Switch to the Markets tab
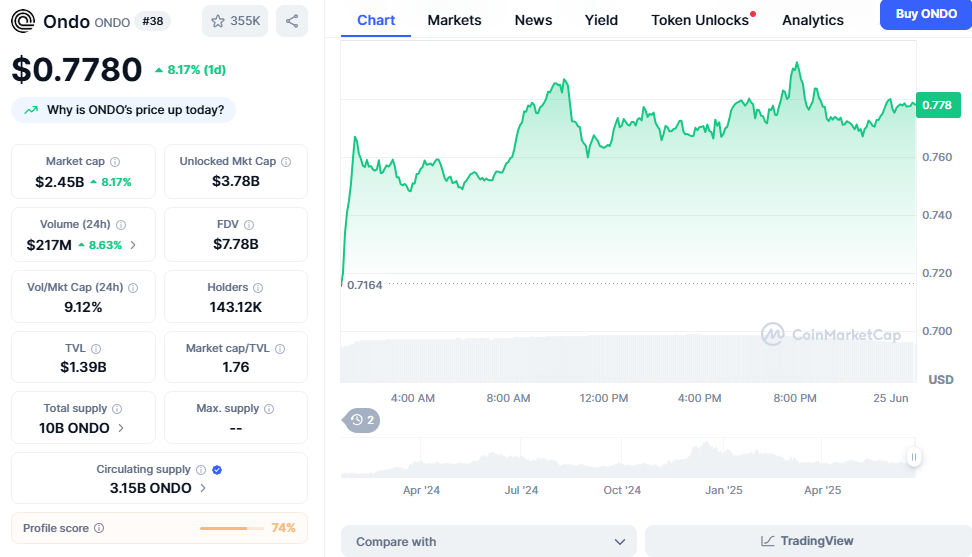The height and width of the screenshot is (557, 972). pyautogui.click(x=454, y=20)
